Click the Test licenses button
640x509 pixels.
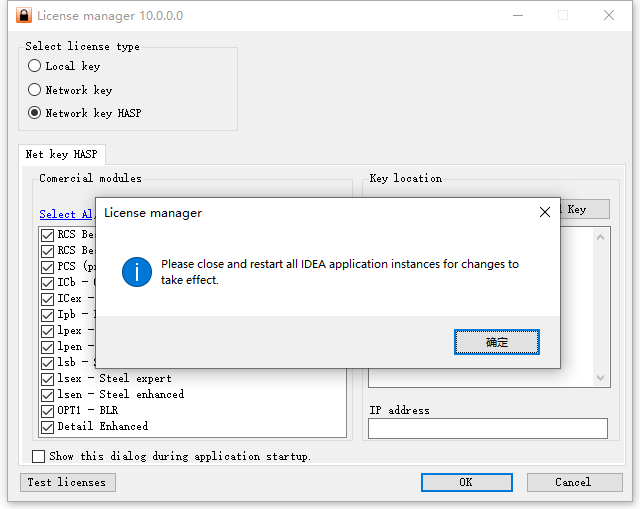point(68,482)
